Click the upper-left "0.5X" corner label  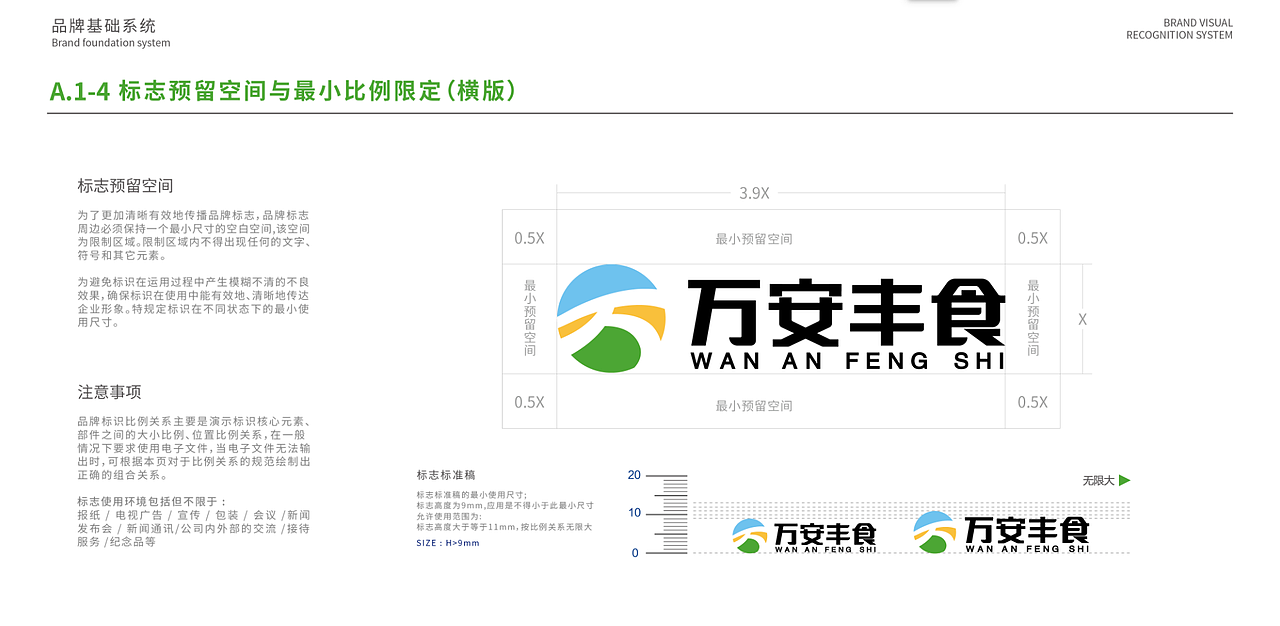click(x=529, y=238)
